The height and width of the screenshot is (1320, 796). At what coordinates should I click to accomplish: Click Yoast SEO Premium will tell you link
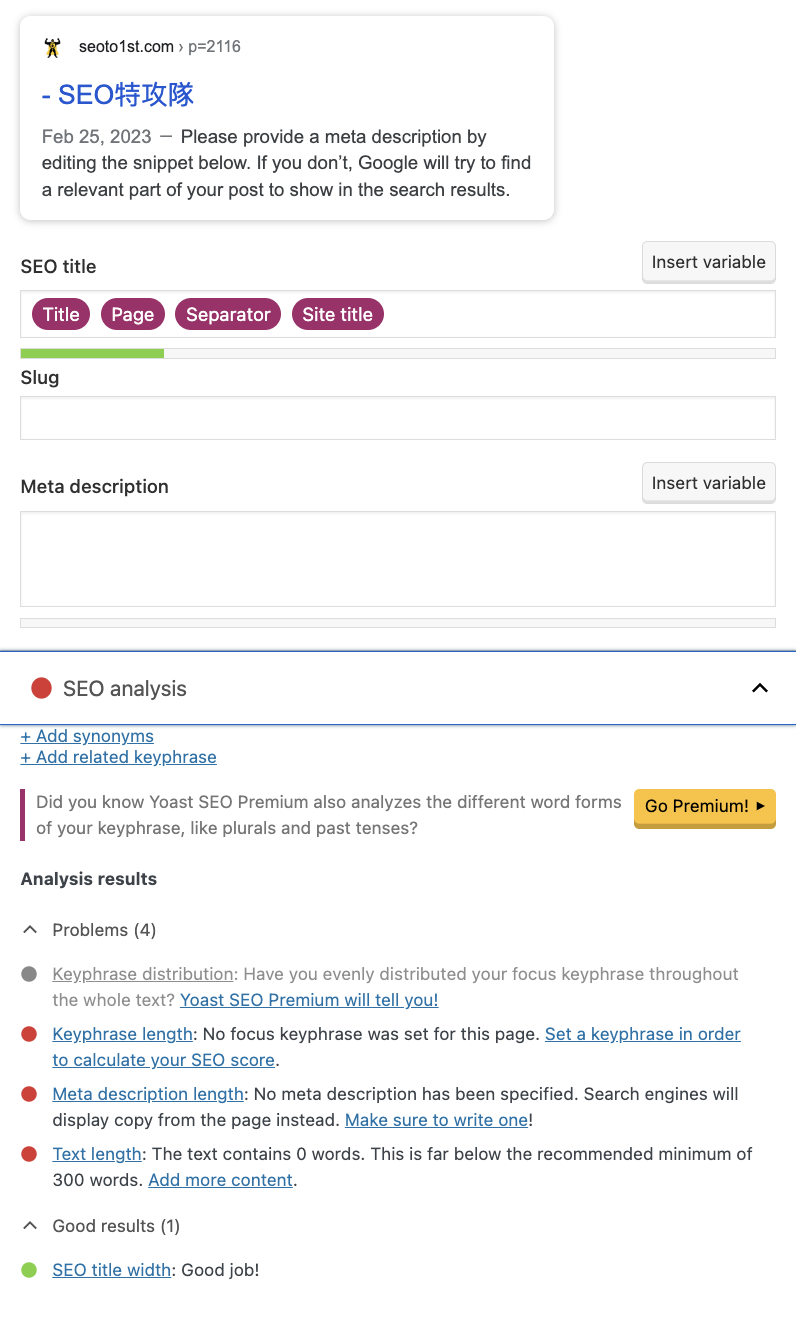point(309,1000)
